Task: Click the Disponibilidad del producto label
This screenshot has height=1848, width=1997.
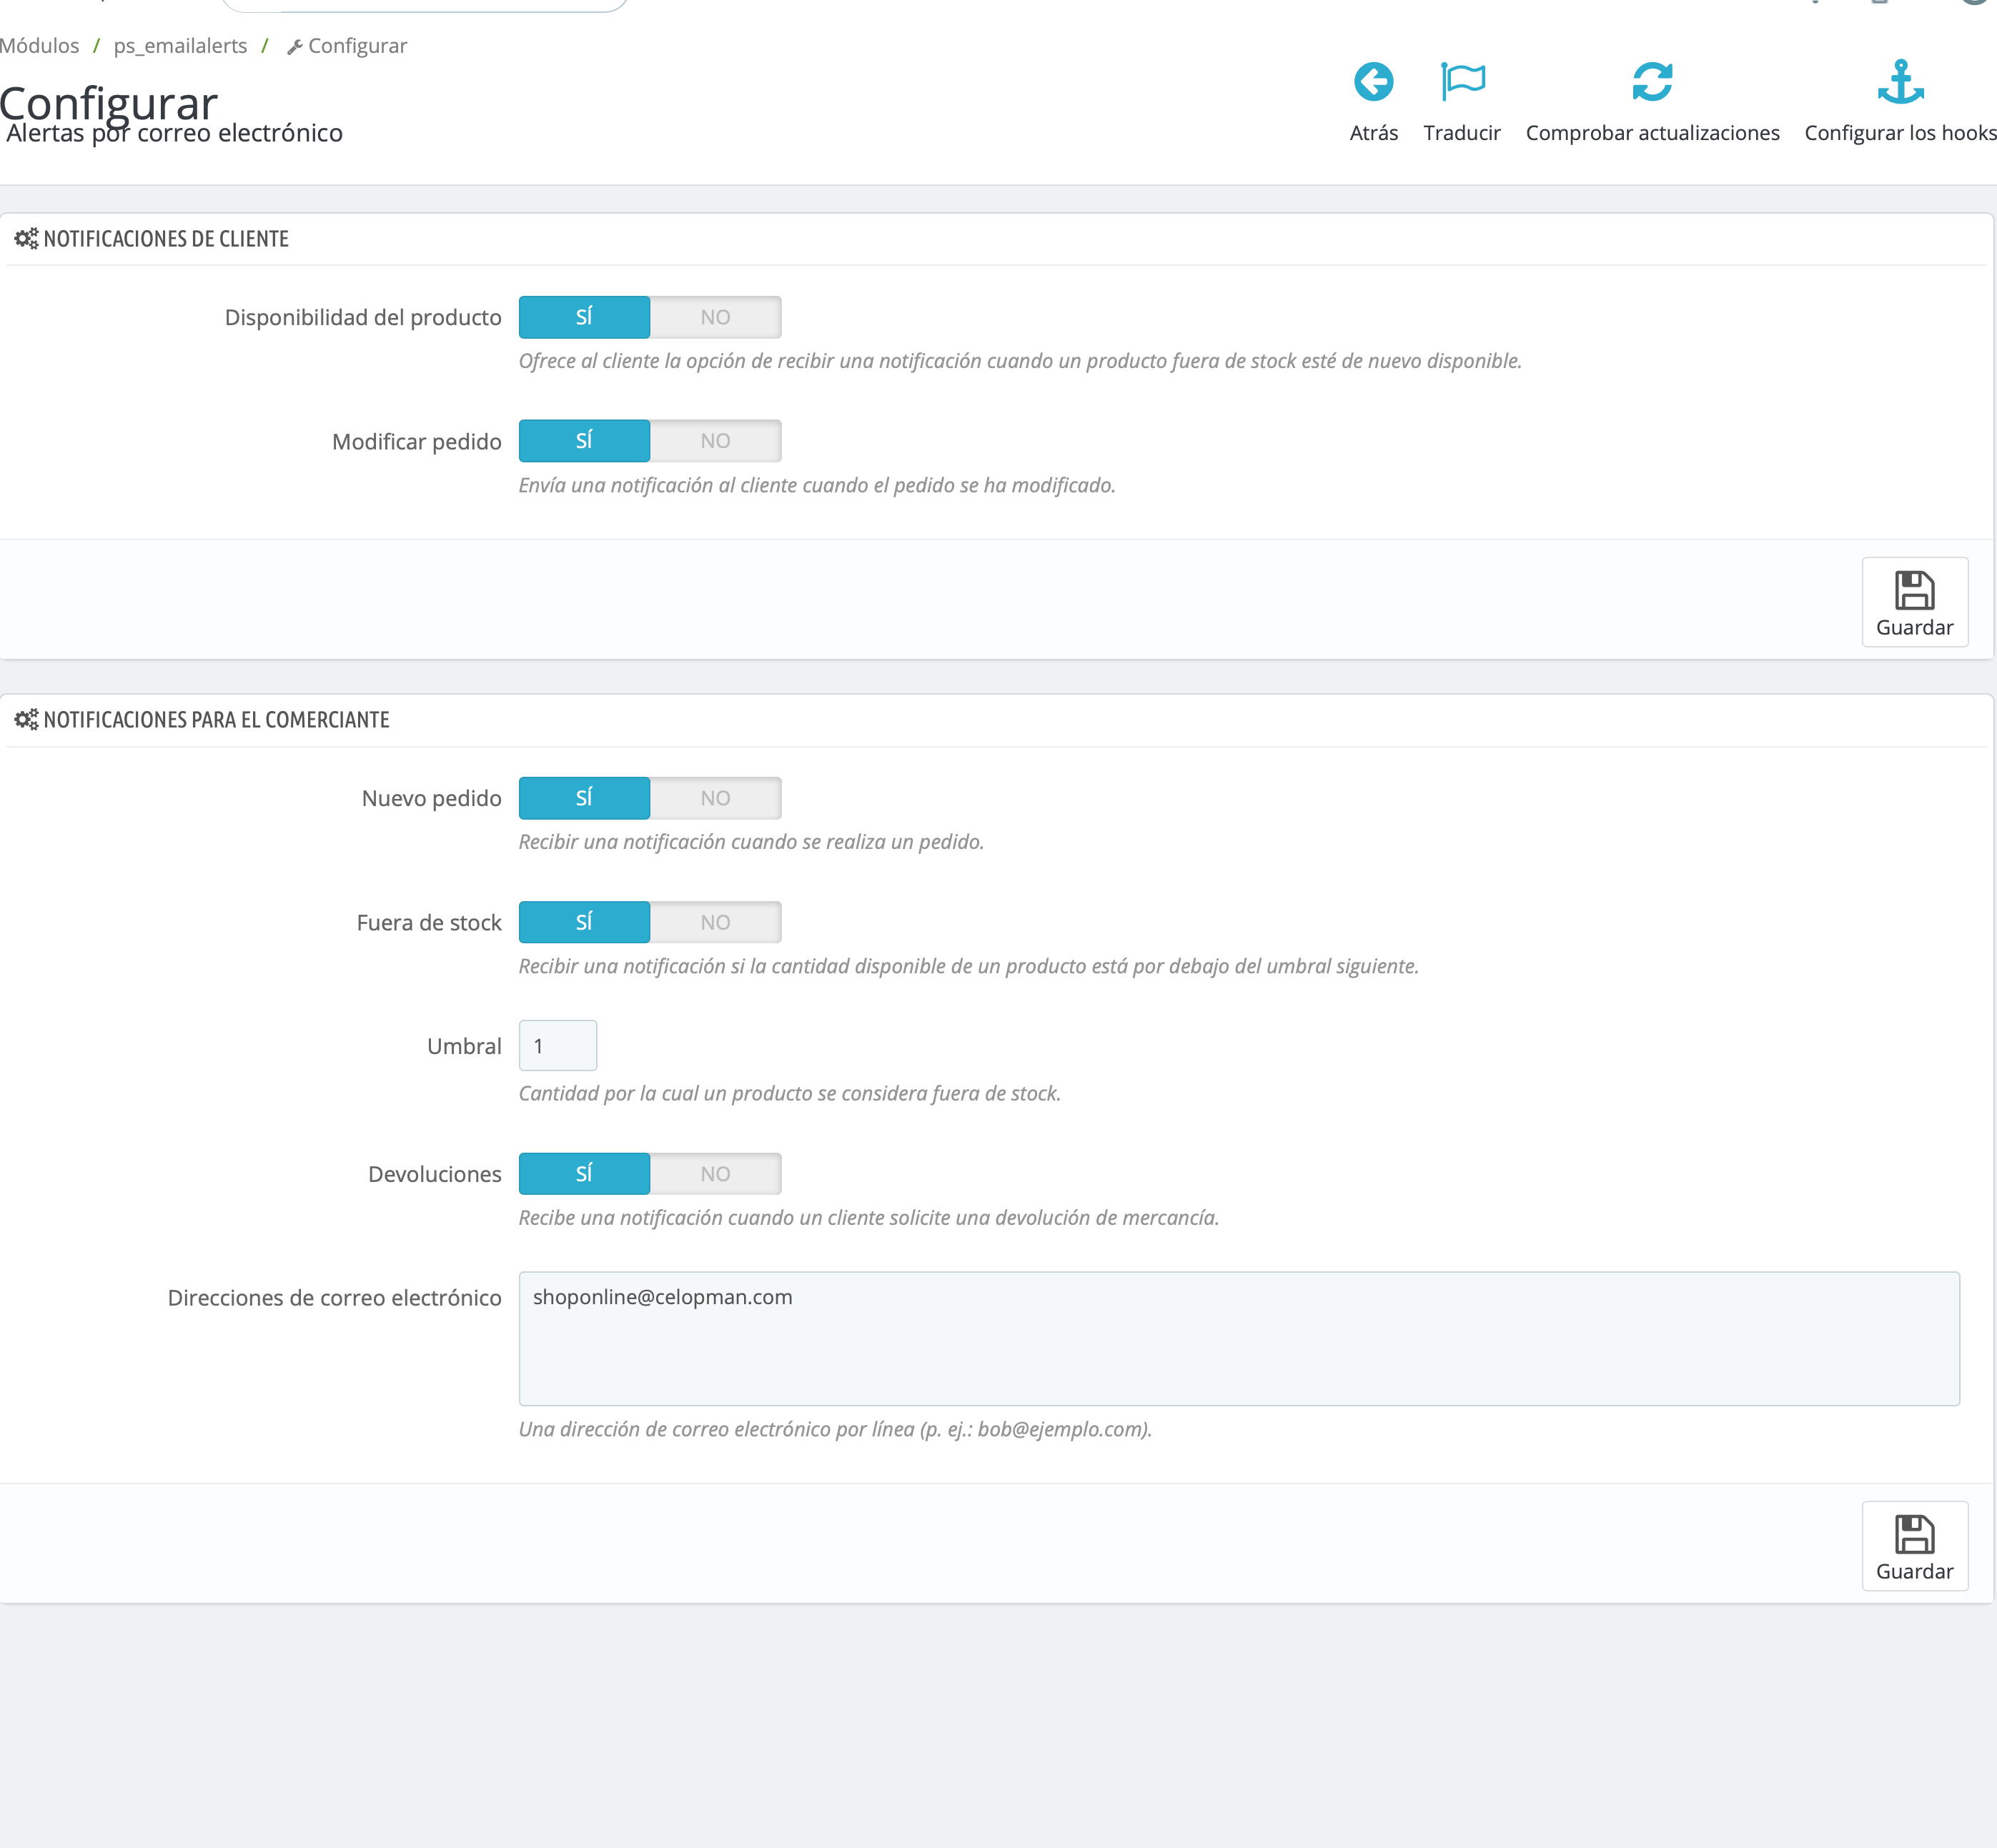Action: click(363, 318)
